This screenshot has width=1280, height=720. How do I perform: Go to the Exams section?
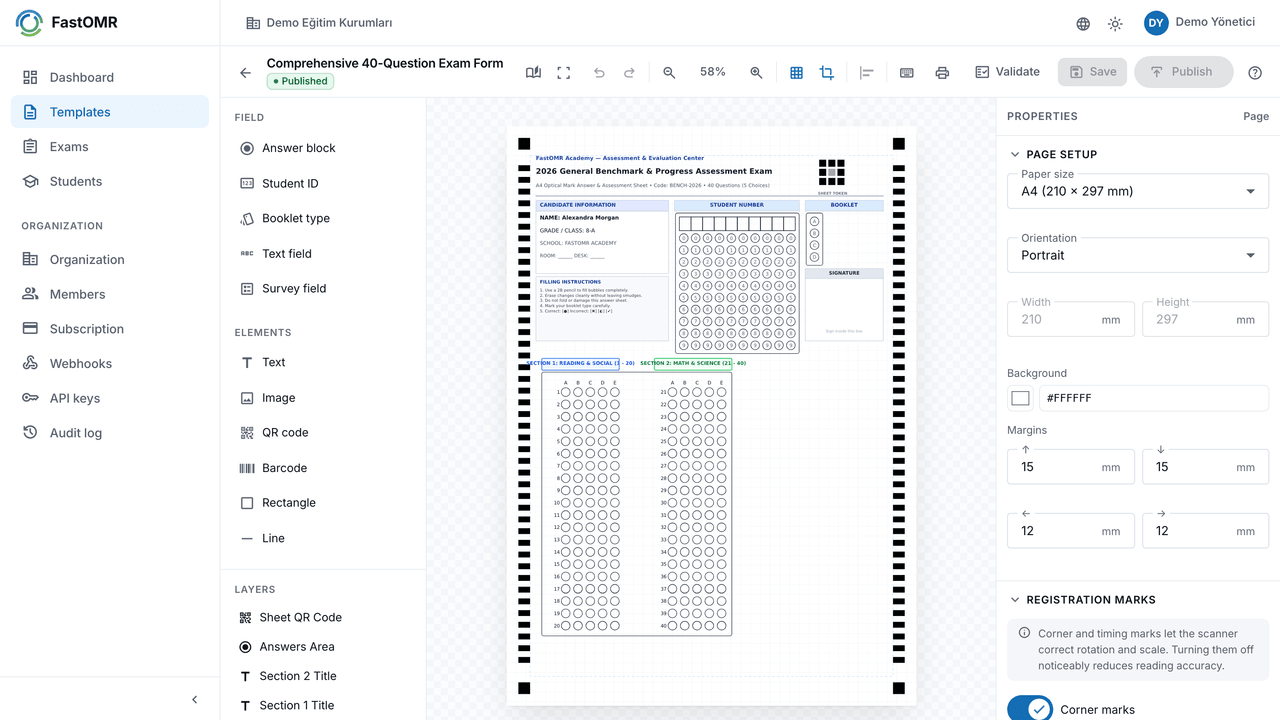(x=110, y=147)
